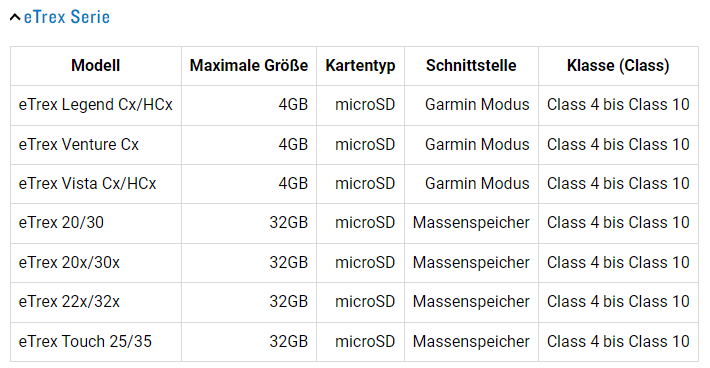710x368 pixels.
Task: Click 4GB size in eTrex Legend row
Action: tap(293, 105)
